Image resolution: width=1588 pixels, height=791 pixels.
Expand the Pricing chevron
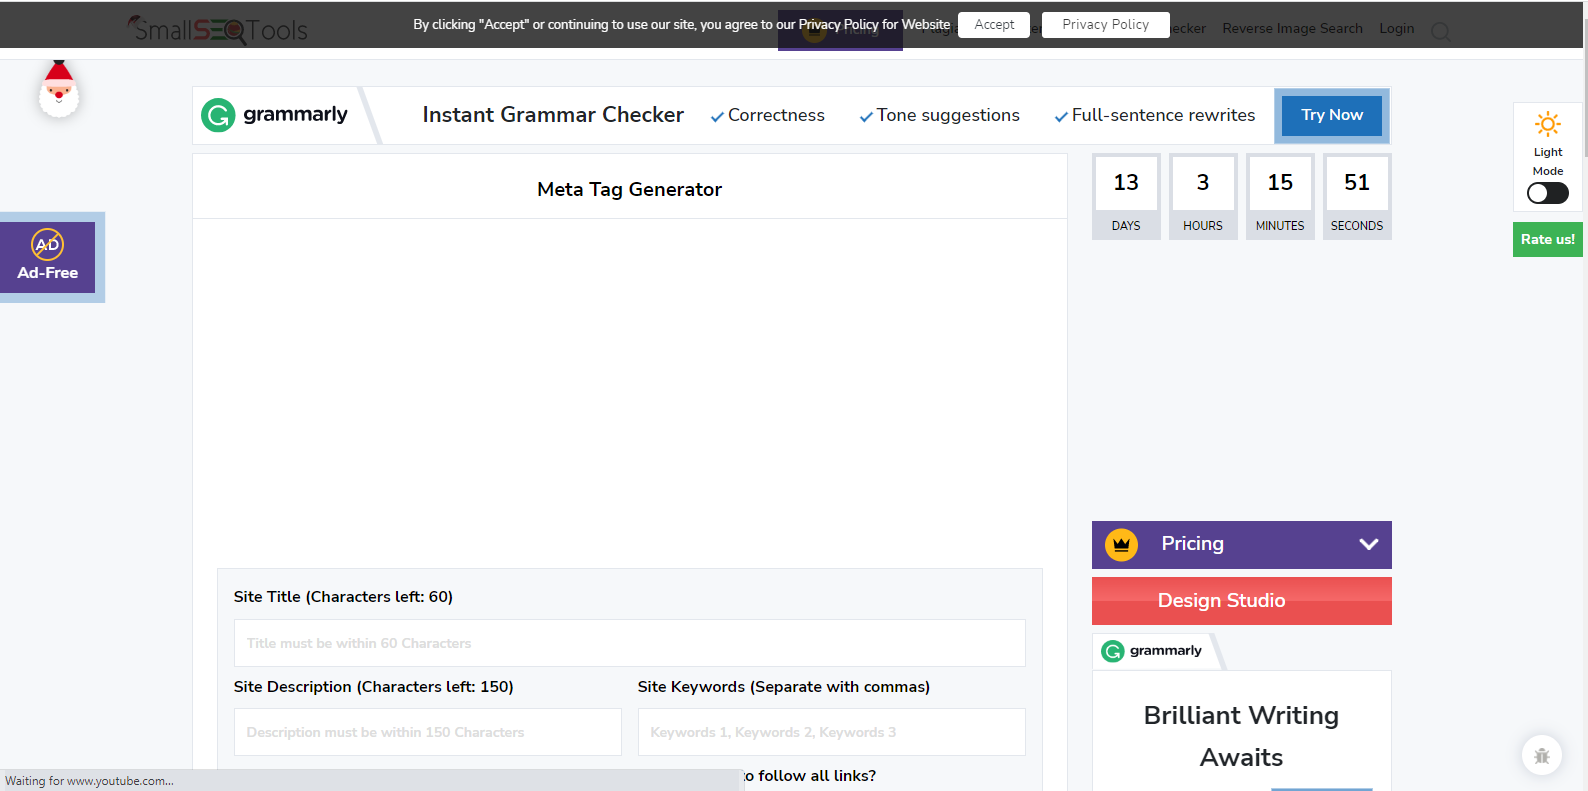[1369, 544]
